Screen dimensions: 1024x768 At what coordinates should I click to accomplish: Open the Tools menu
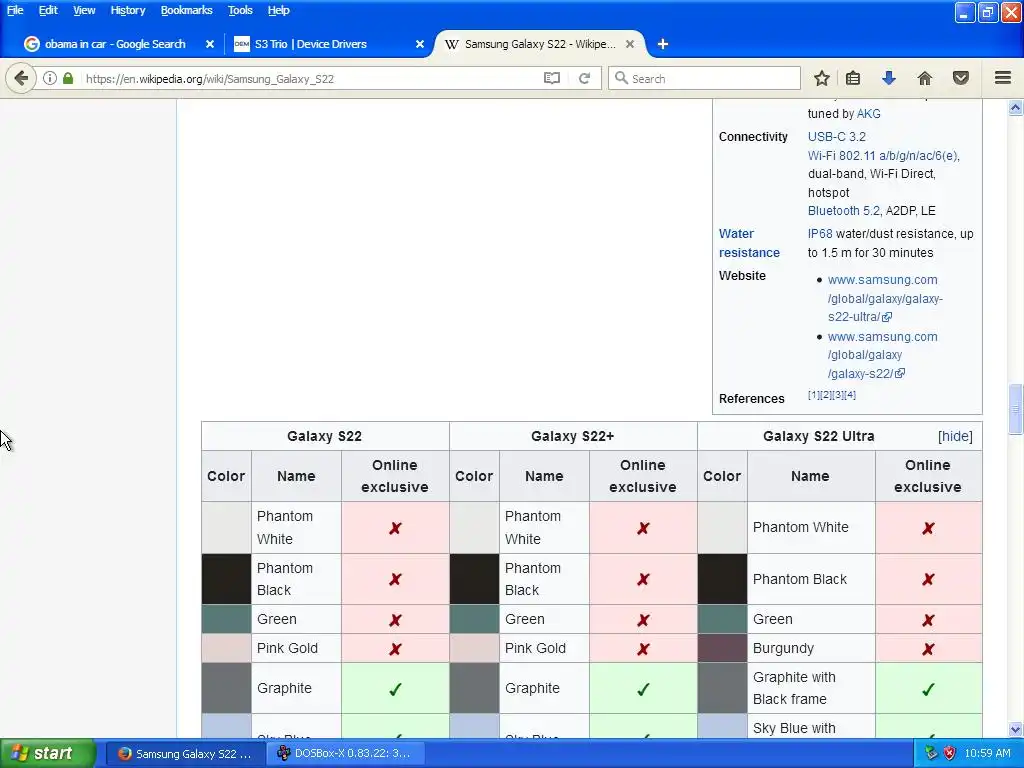(x=240, y=10)
